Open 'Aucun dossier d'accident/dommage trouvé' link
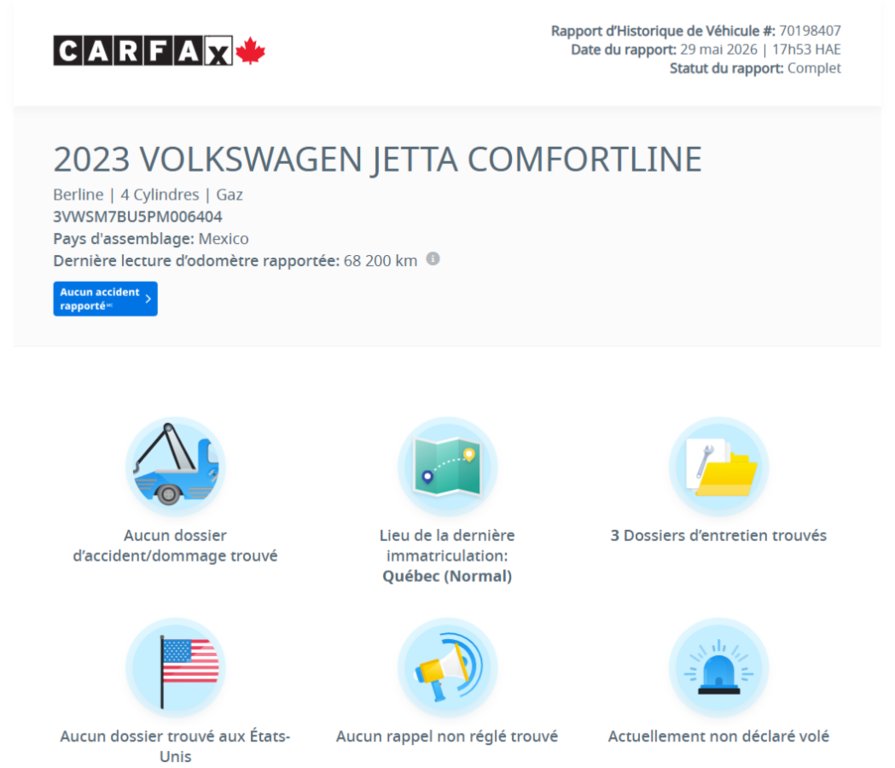 (x=175, y=545)
